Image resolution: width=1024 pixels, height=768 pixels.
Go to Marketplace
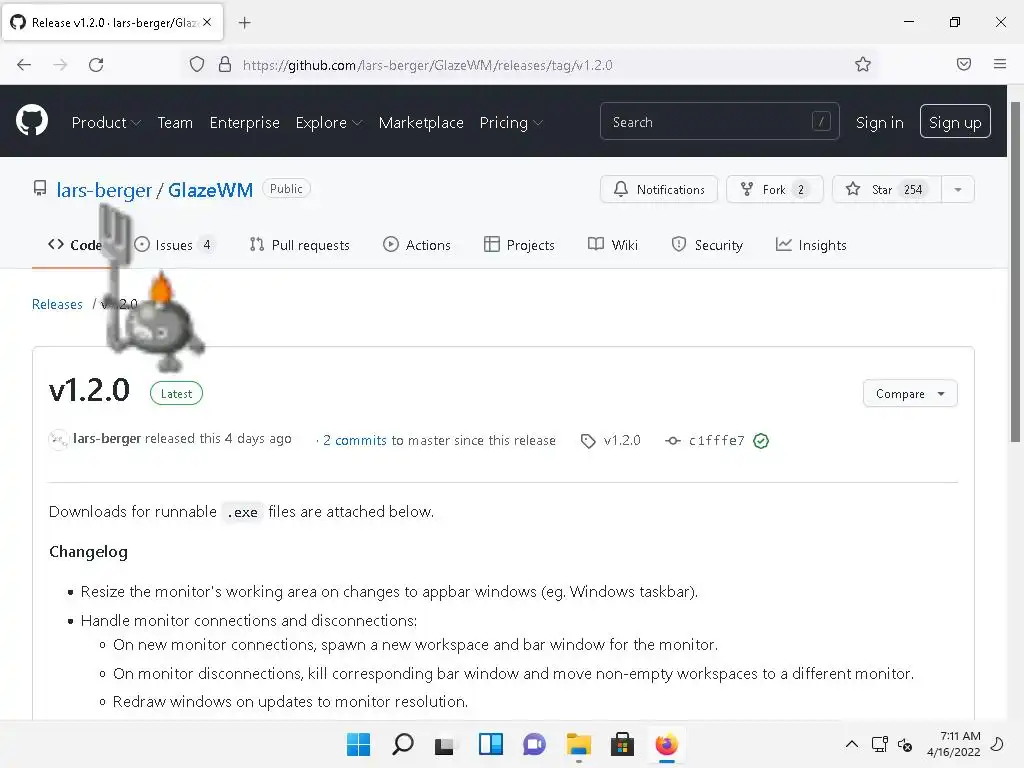pos(421,122)
